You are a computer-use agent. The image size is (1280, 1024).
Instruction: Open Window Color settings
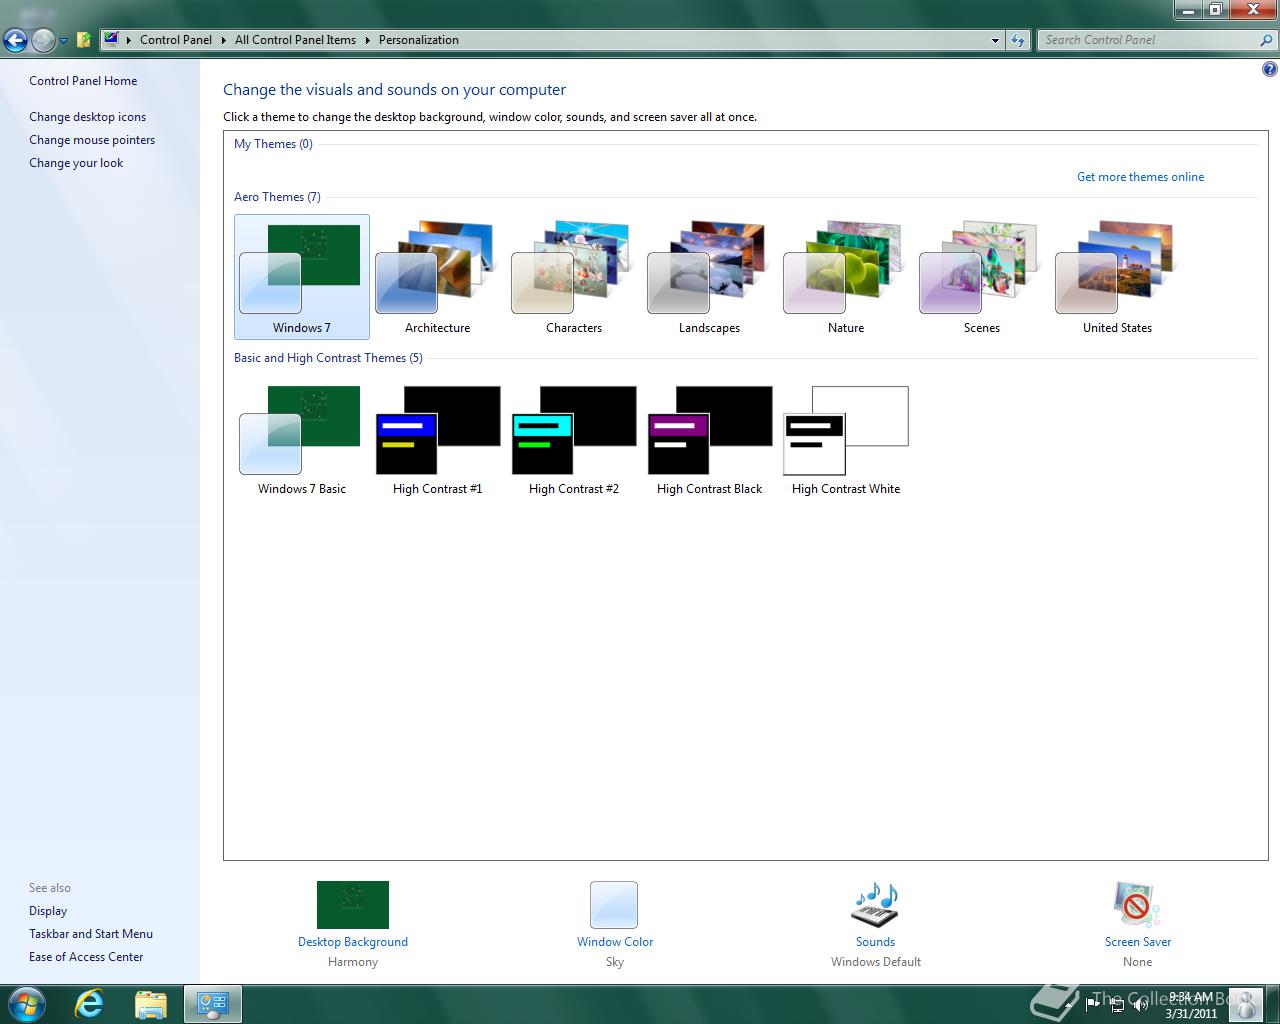click(x=614, y=905)
